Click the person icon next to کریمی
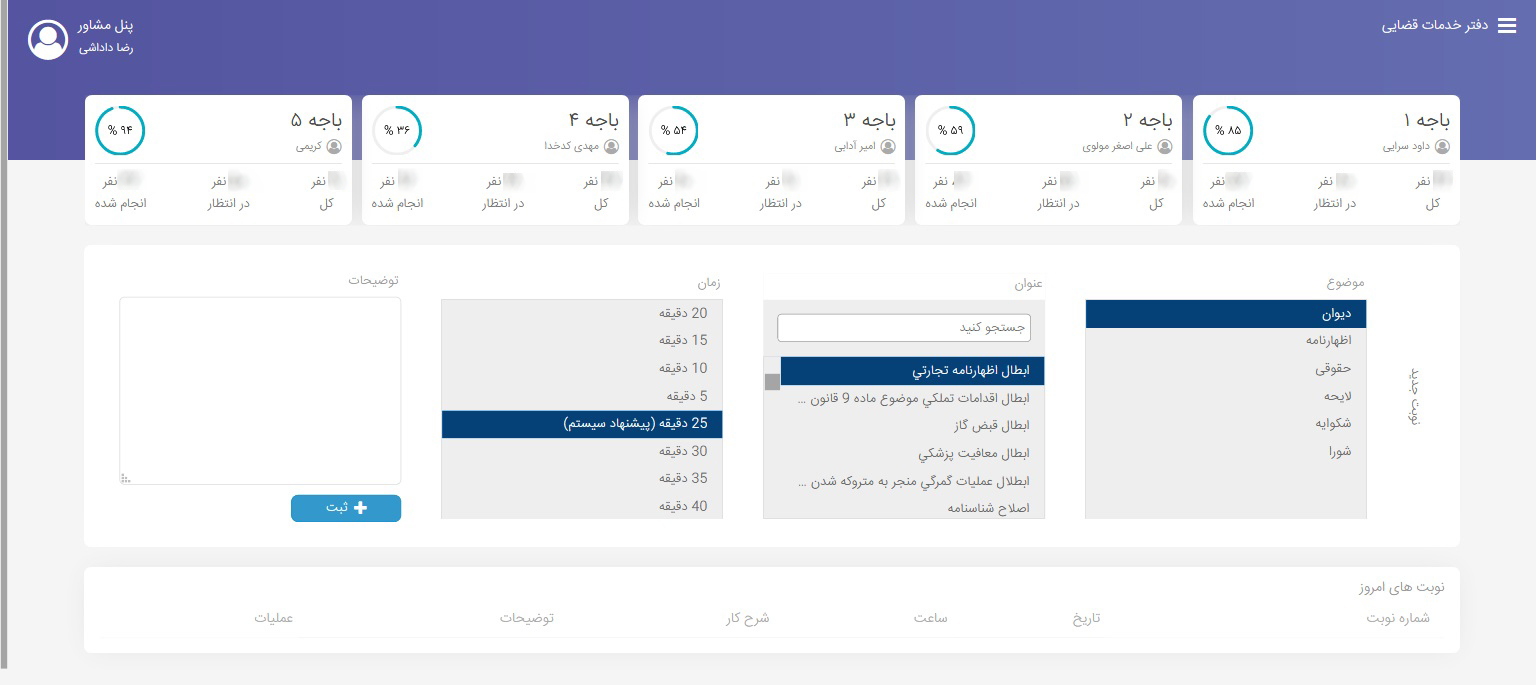The image size is (1536, 685). pyautogui.click(x=334, y=146)
